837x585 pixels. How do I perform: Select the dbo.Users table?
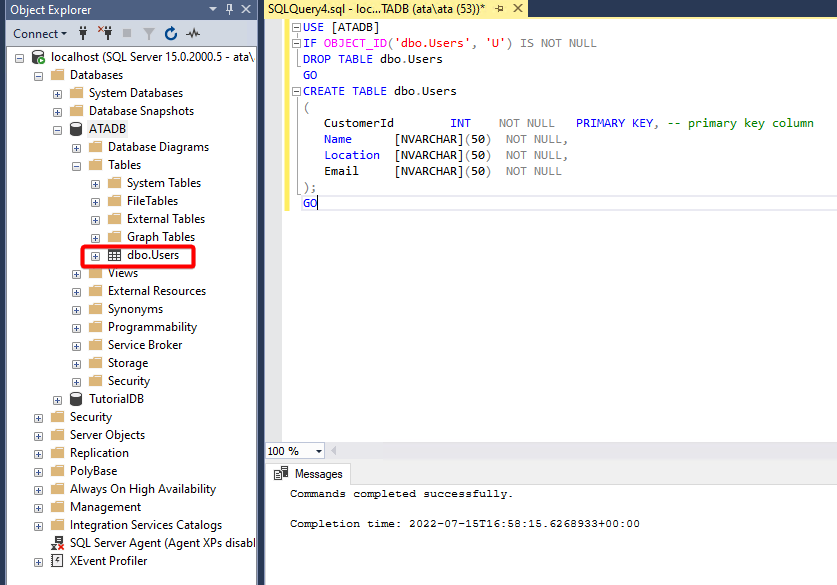point(153,255)
